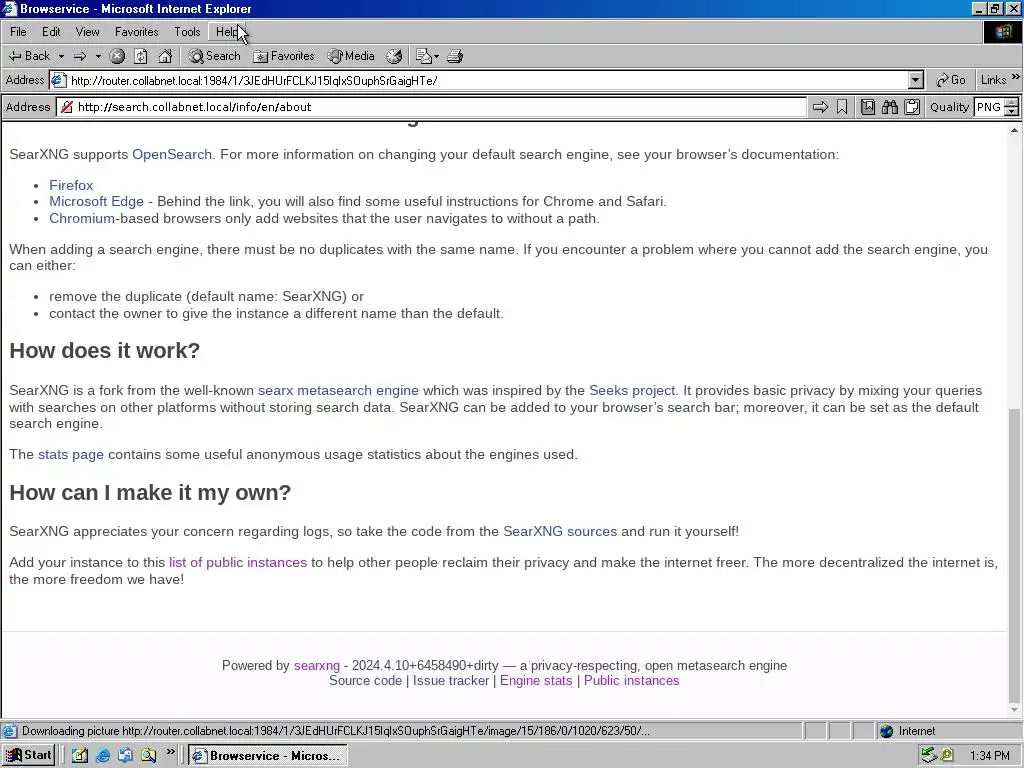Screen dimensions: 1024x768
Task: Refresh the page with the Refresh icon
Action: (x=140, y=56)
